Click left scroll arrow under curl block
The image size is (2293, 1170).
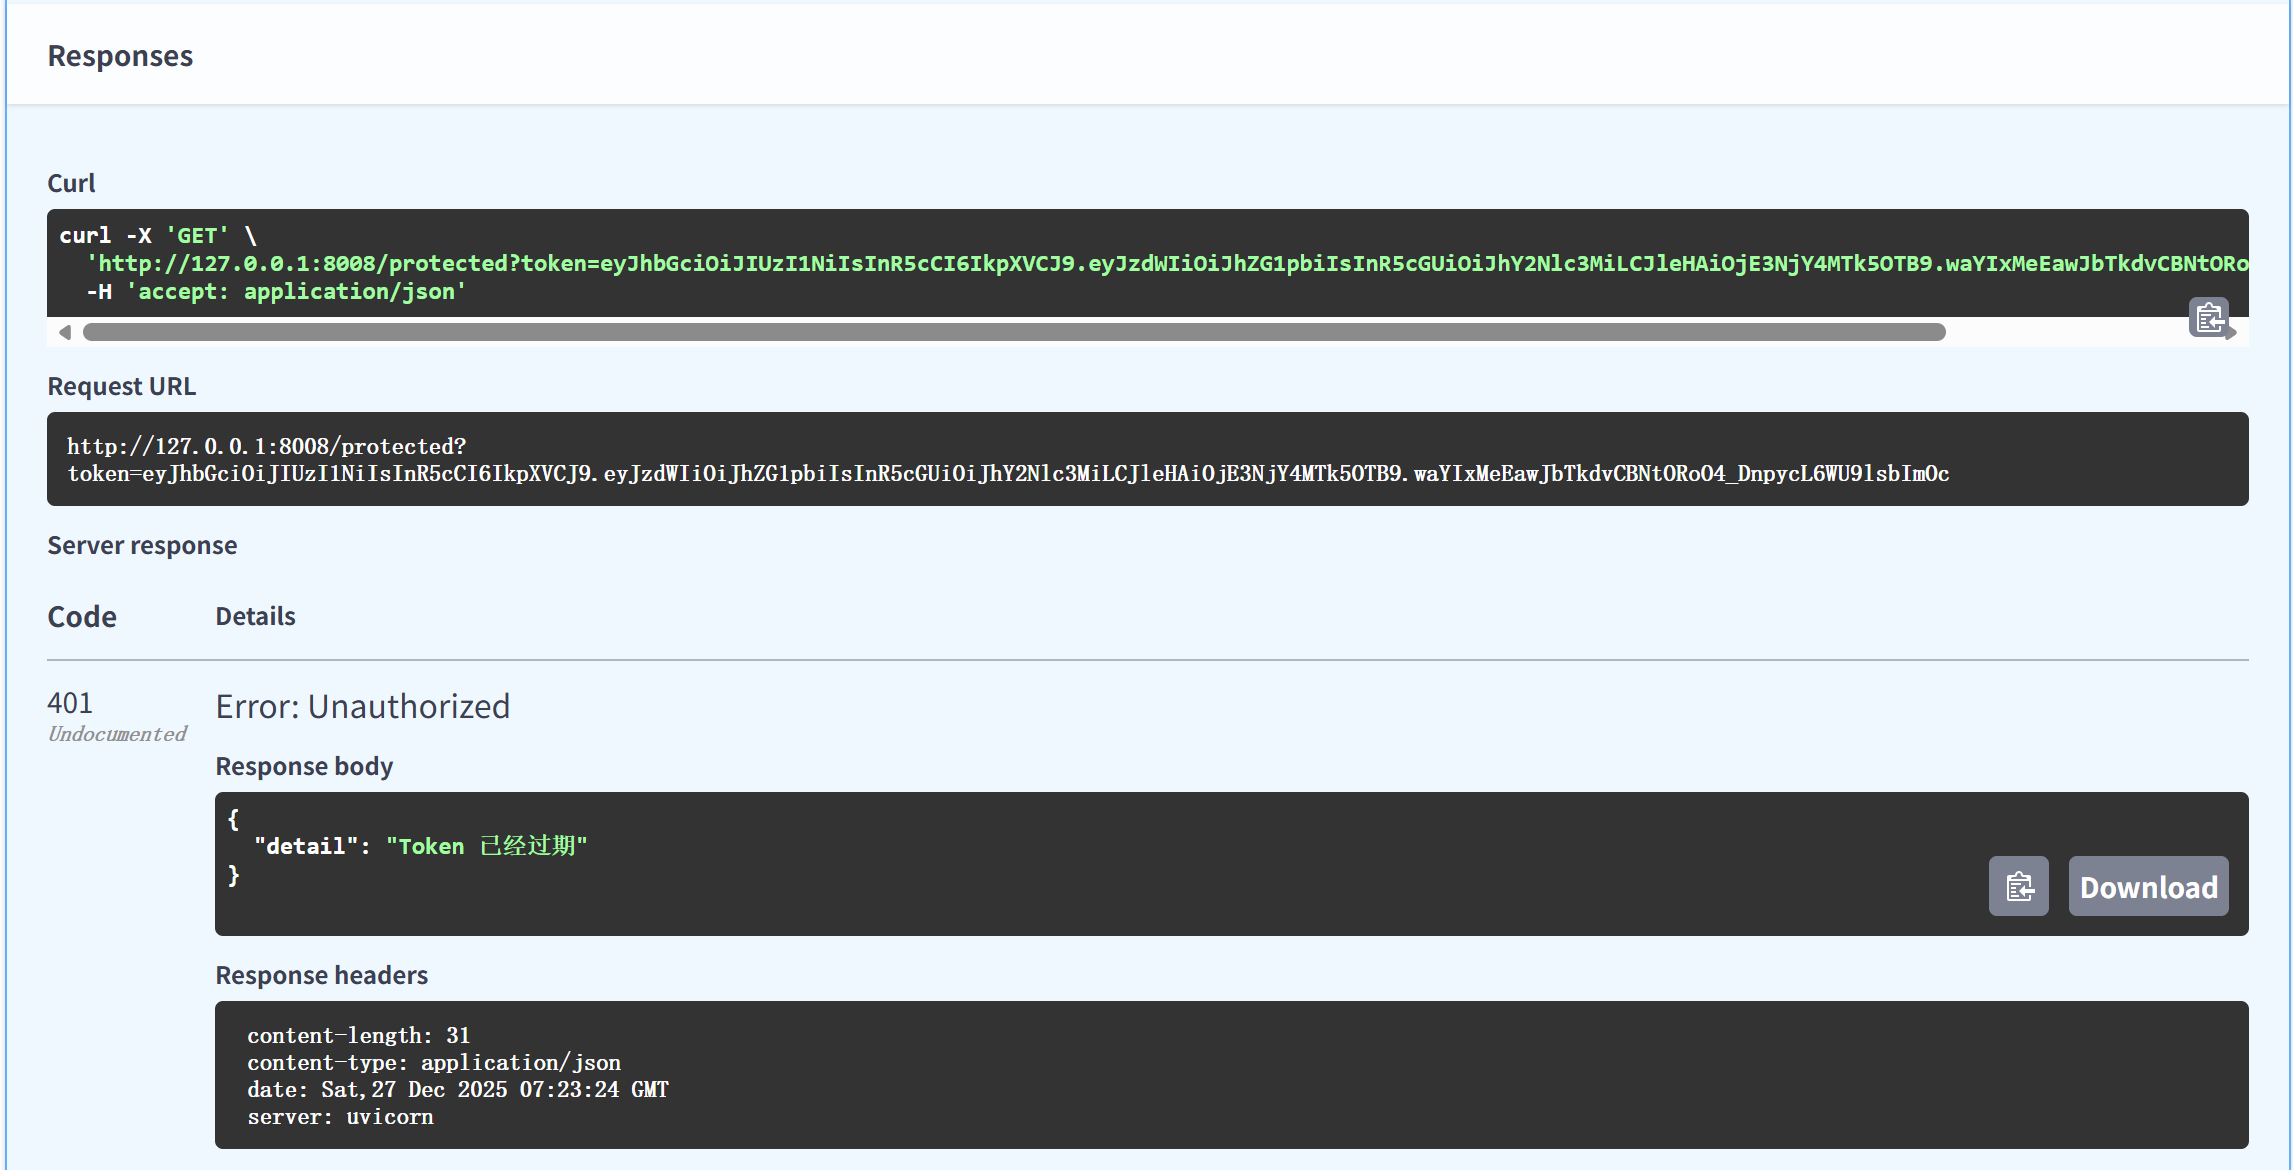(65, 332)
